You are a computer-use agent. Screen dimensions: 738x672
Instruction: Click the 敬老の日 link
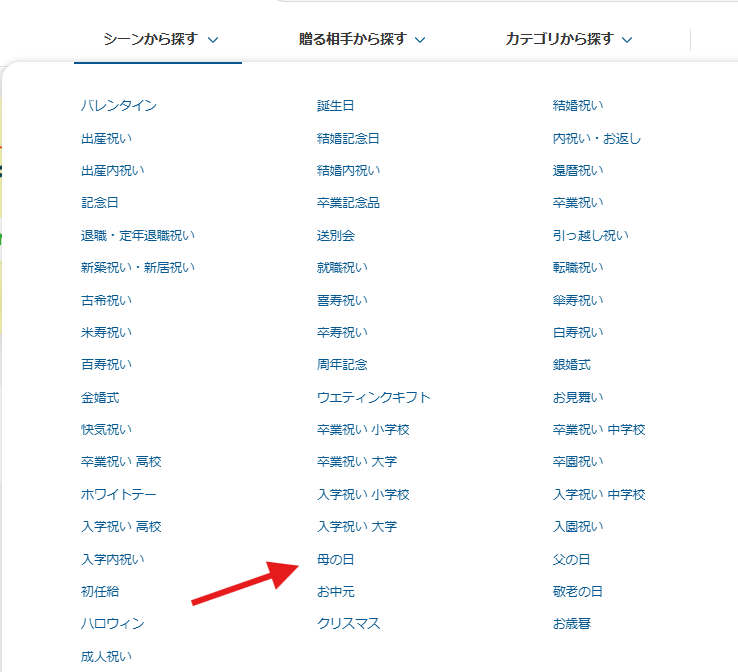coord(577,591)
